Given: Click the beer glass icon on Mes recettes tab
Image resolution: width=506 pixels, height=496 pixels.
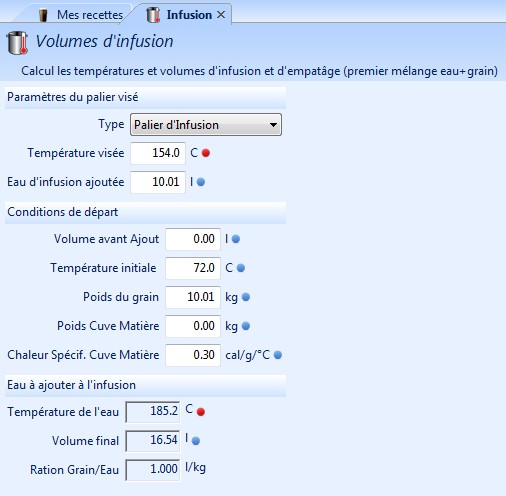Looking at the screenshot, I should point(43,15).
